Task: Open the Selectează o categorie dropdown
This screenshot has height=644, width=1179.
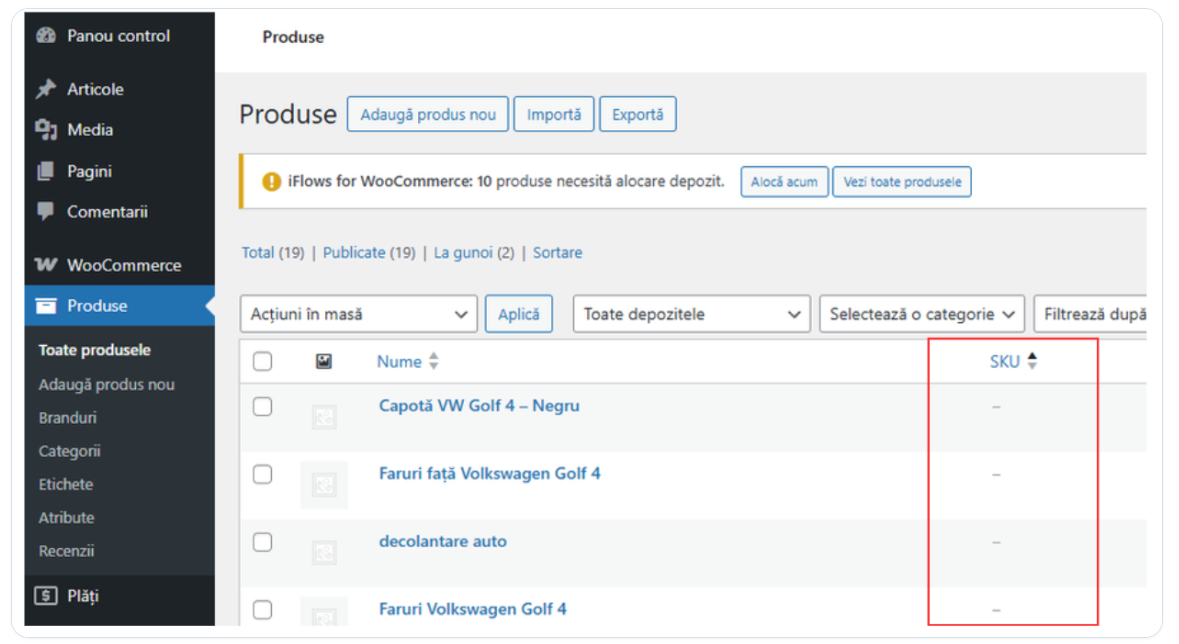Action: pyautogui.click(x=922, y=314)
